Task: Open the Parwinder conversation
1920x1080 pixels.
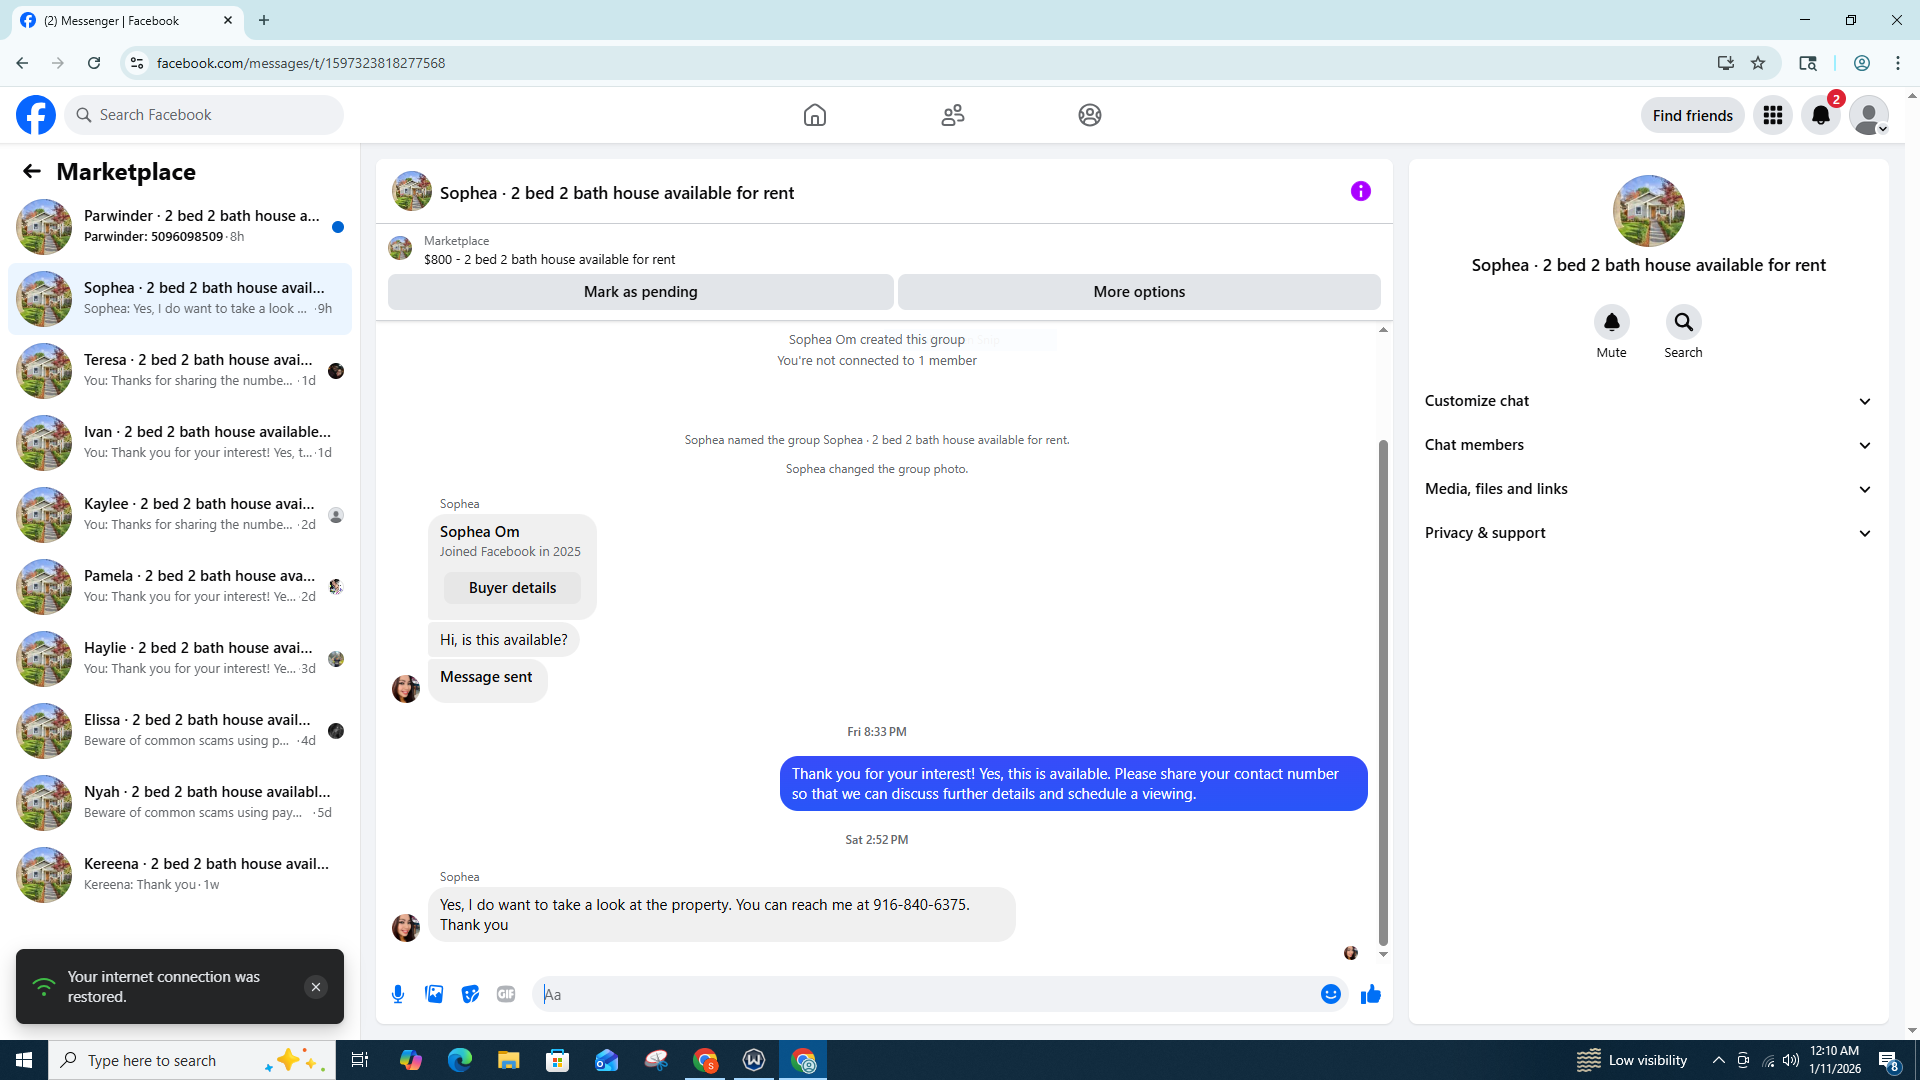Action: (180, 227)
